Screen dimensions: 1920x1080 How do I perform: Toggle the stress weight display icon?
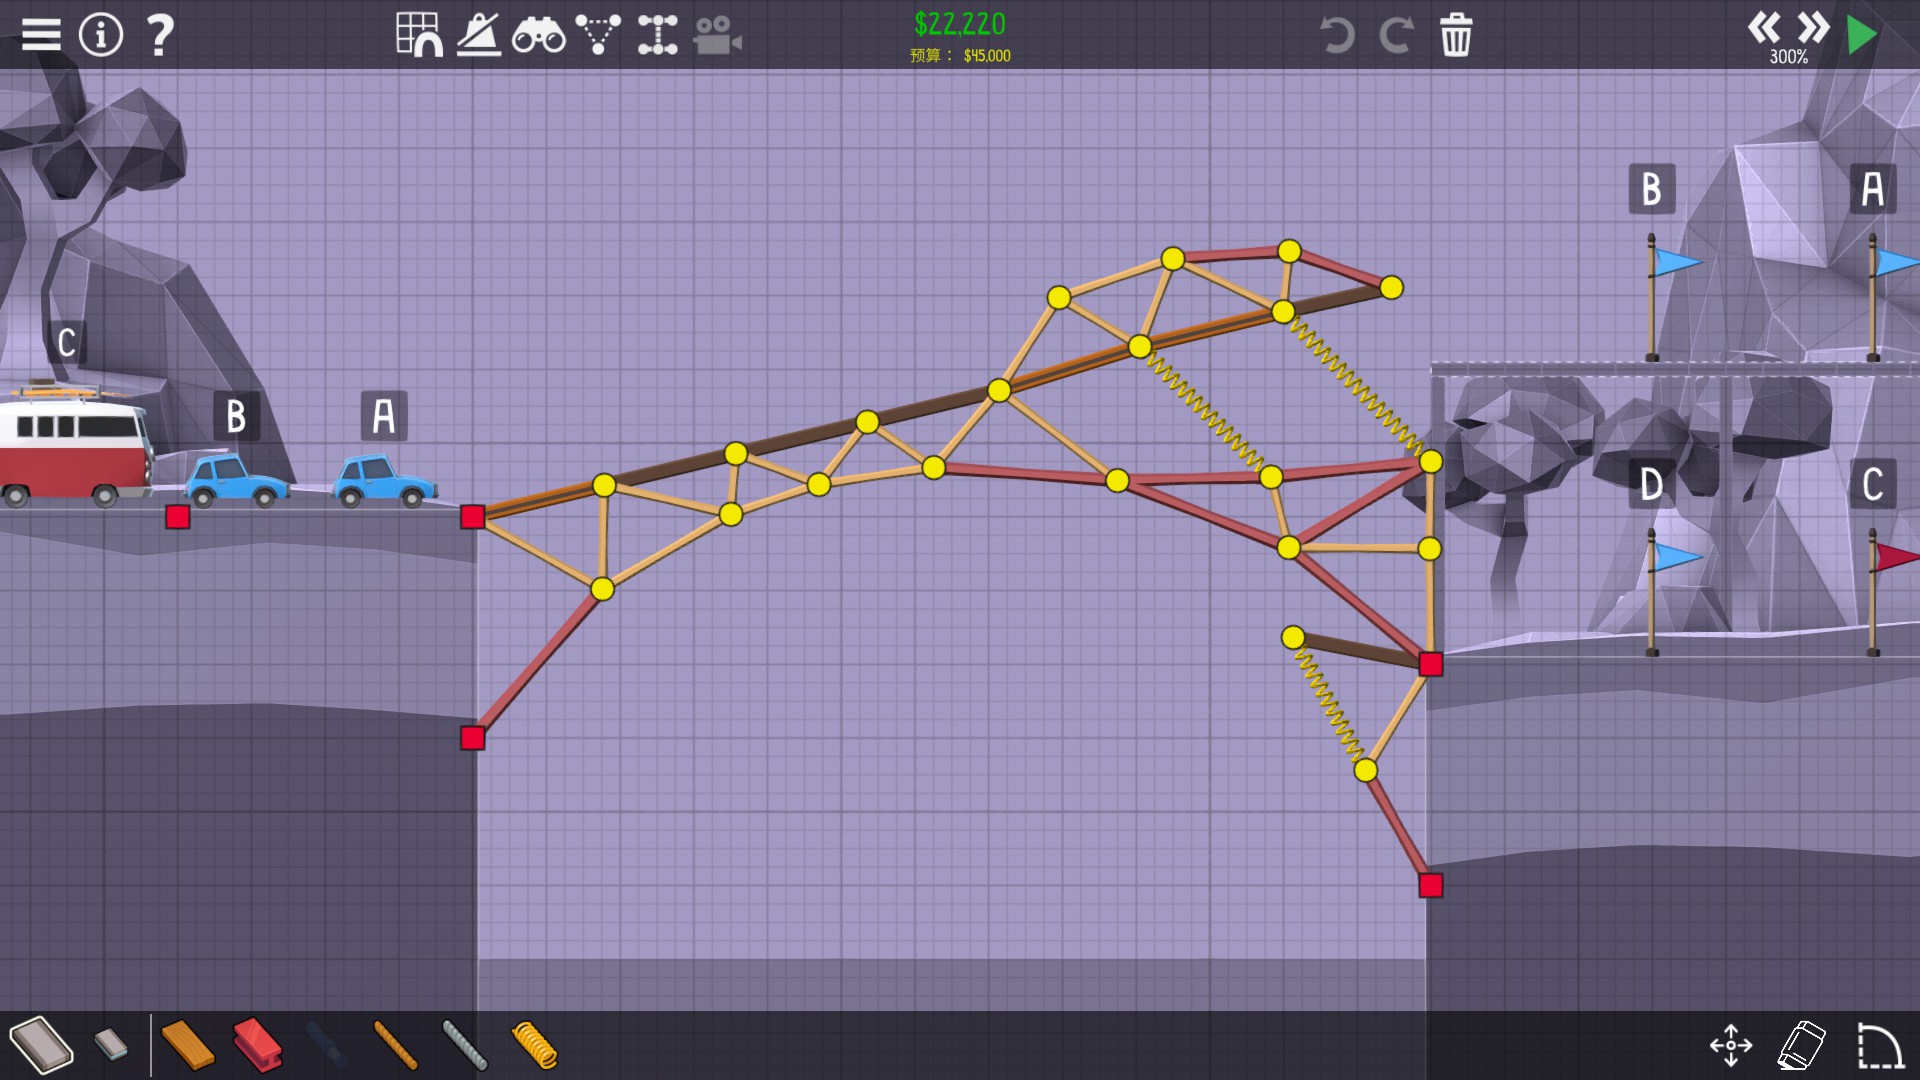(479, 35)
